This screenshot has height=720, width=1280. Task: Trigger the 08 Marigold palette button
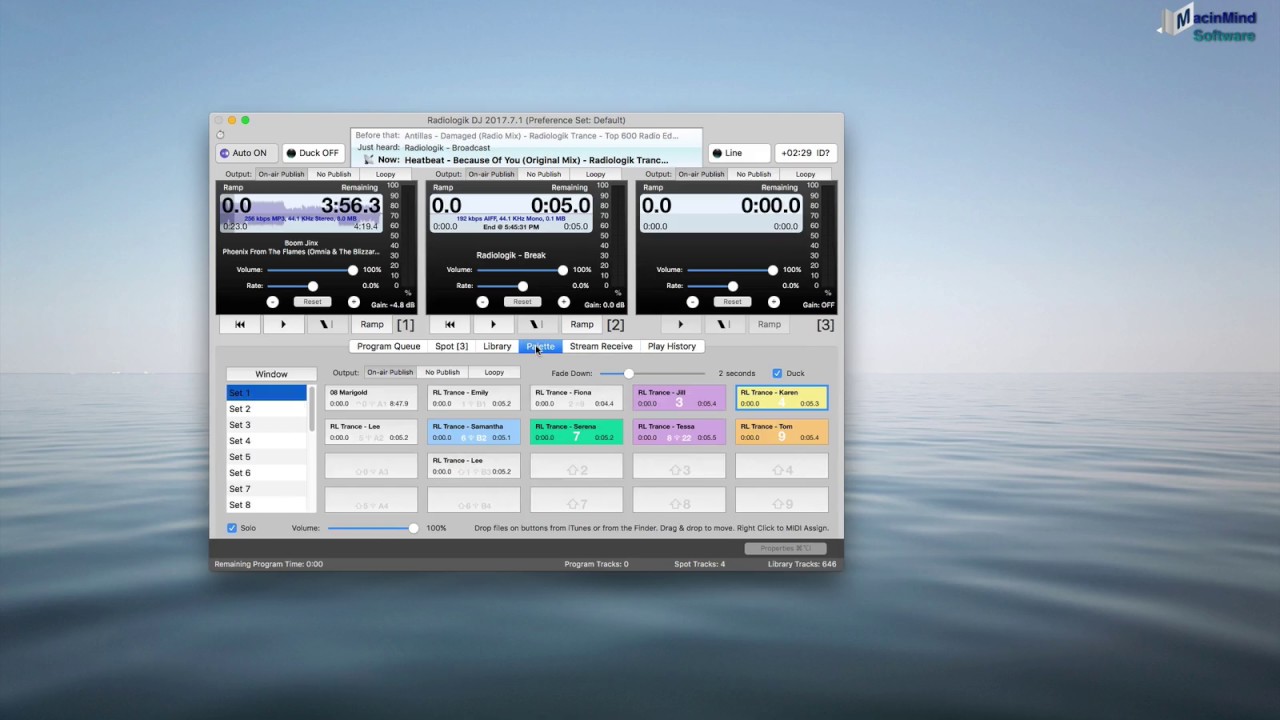pos(371,398)
